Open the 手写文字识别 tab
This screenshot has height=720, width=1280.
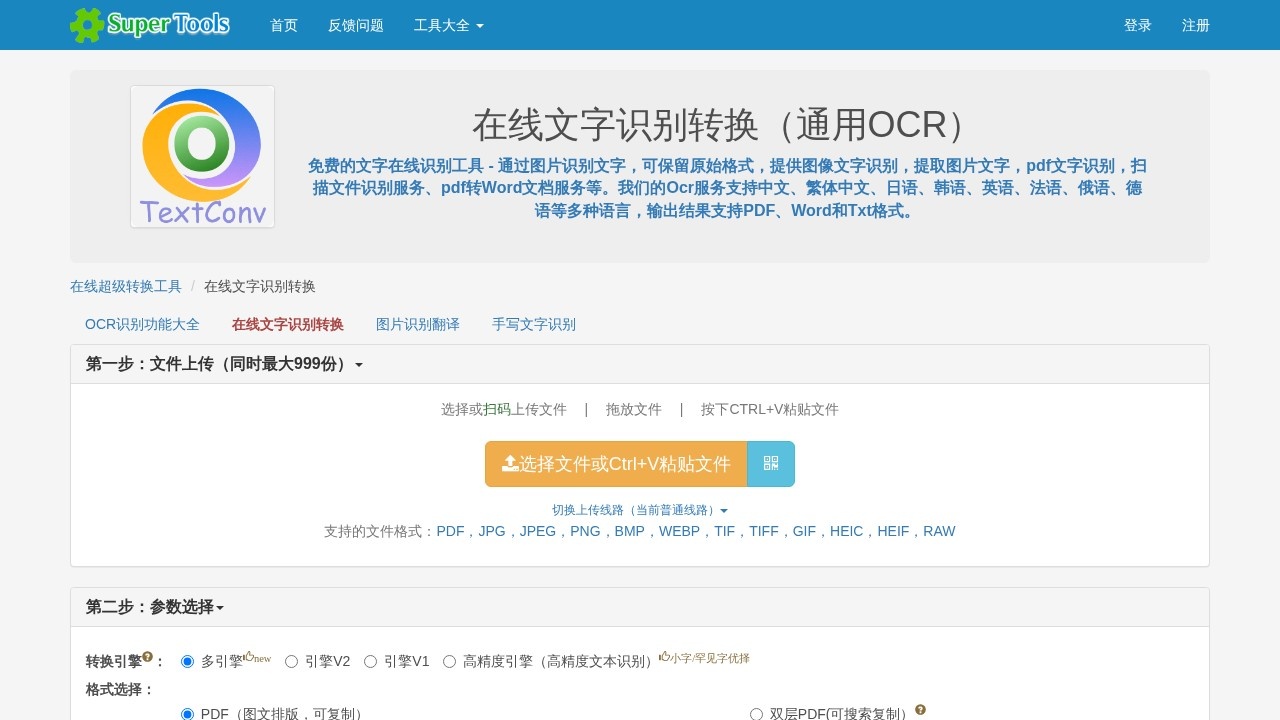[534, 324]
